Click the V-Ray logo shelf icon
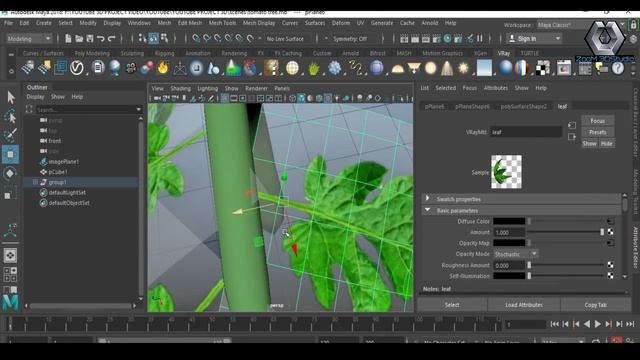The image size is (640, 360). pyautogui.click(x=77, y=68)
